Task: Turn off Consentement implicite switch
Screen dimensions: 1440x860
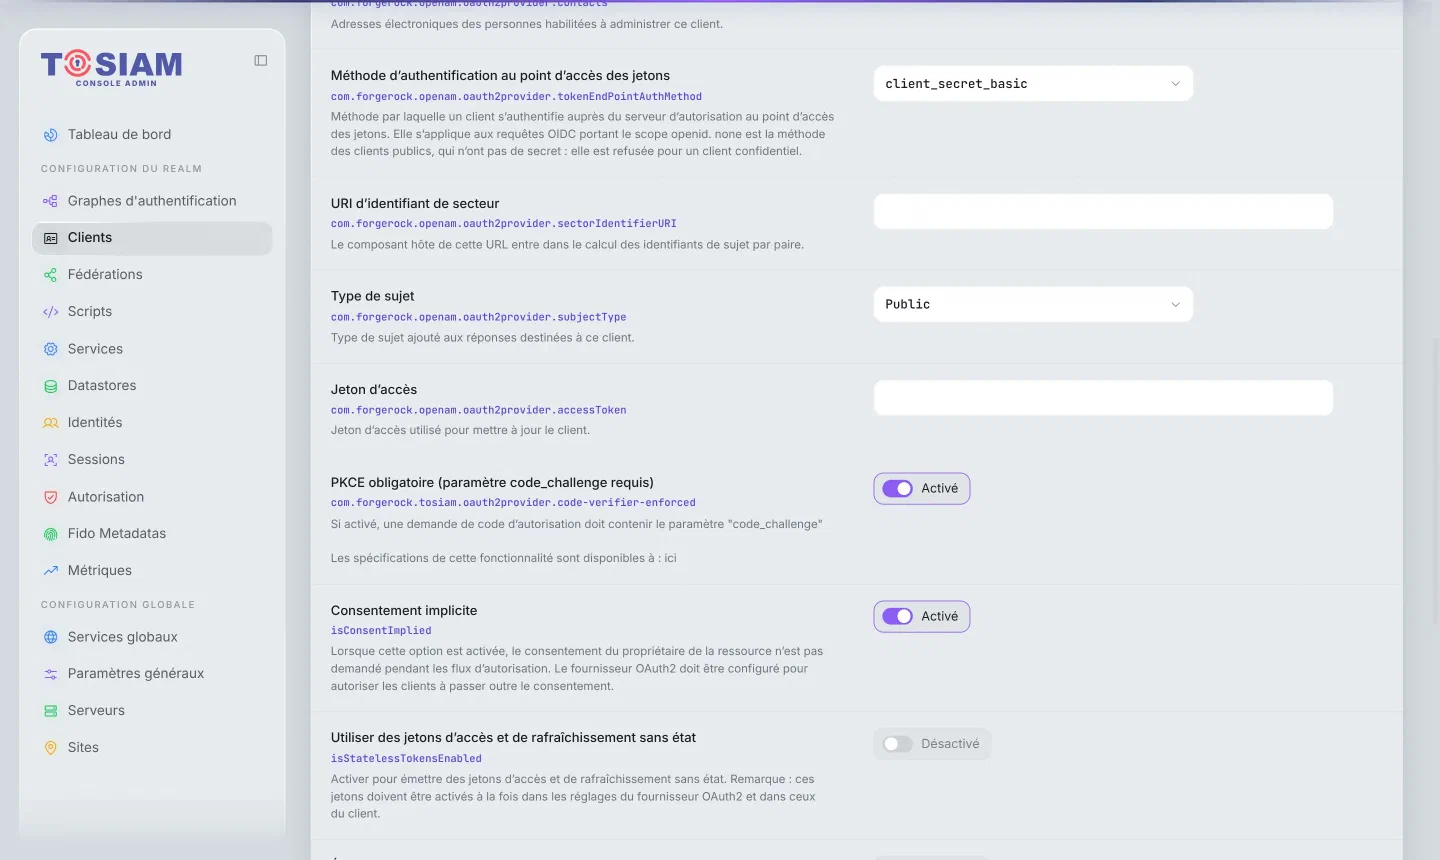Action: (x=897, y=617)
